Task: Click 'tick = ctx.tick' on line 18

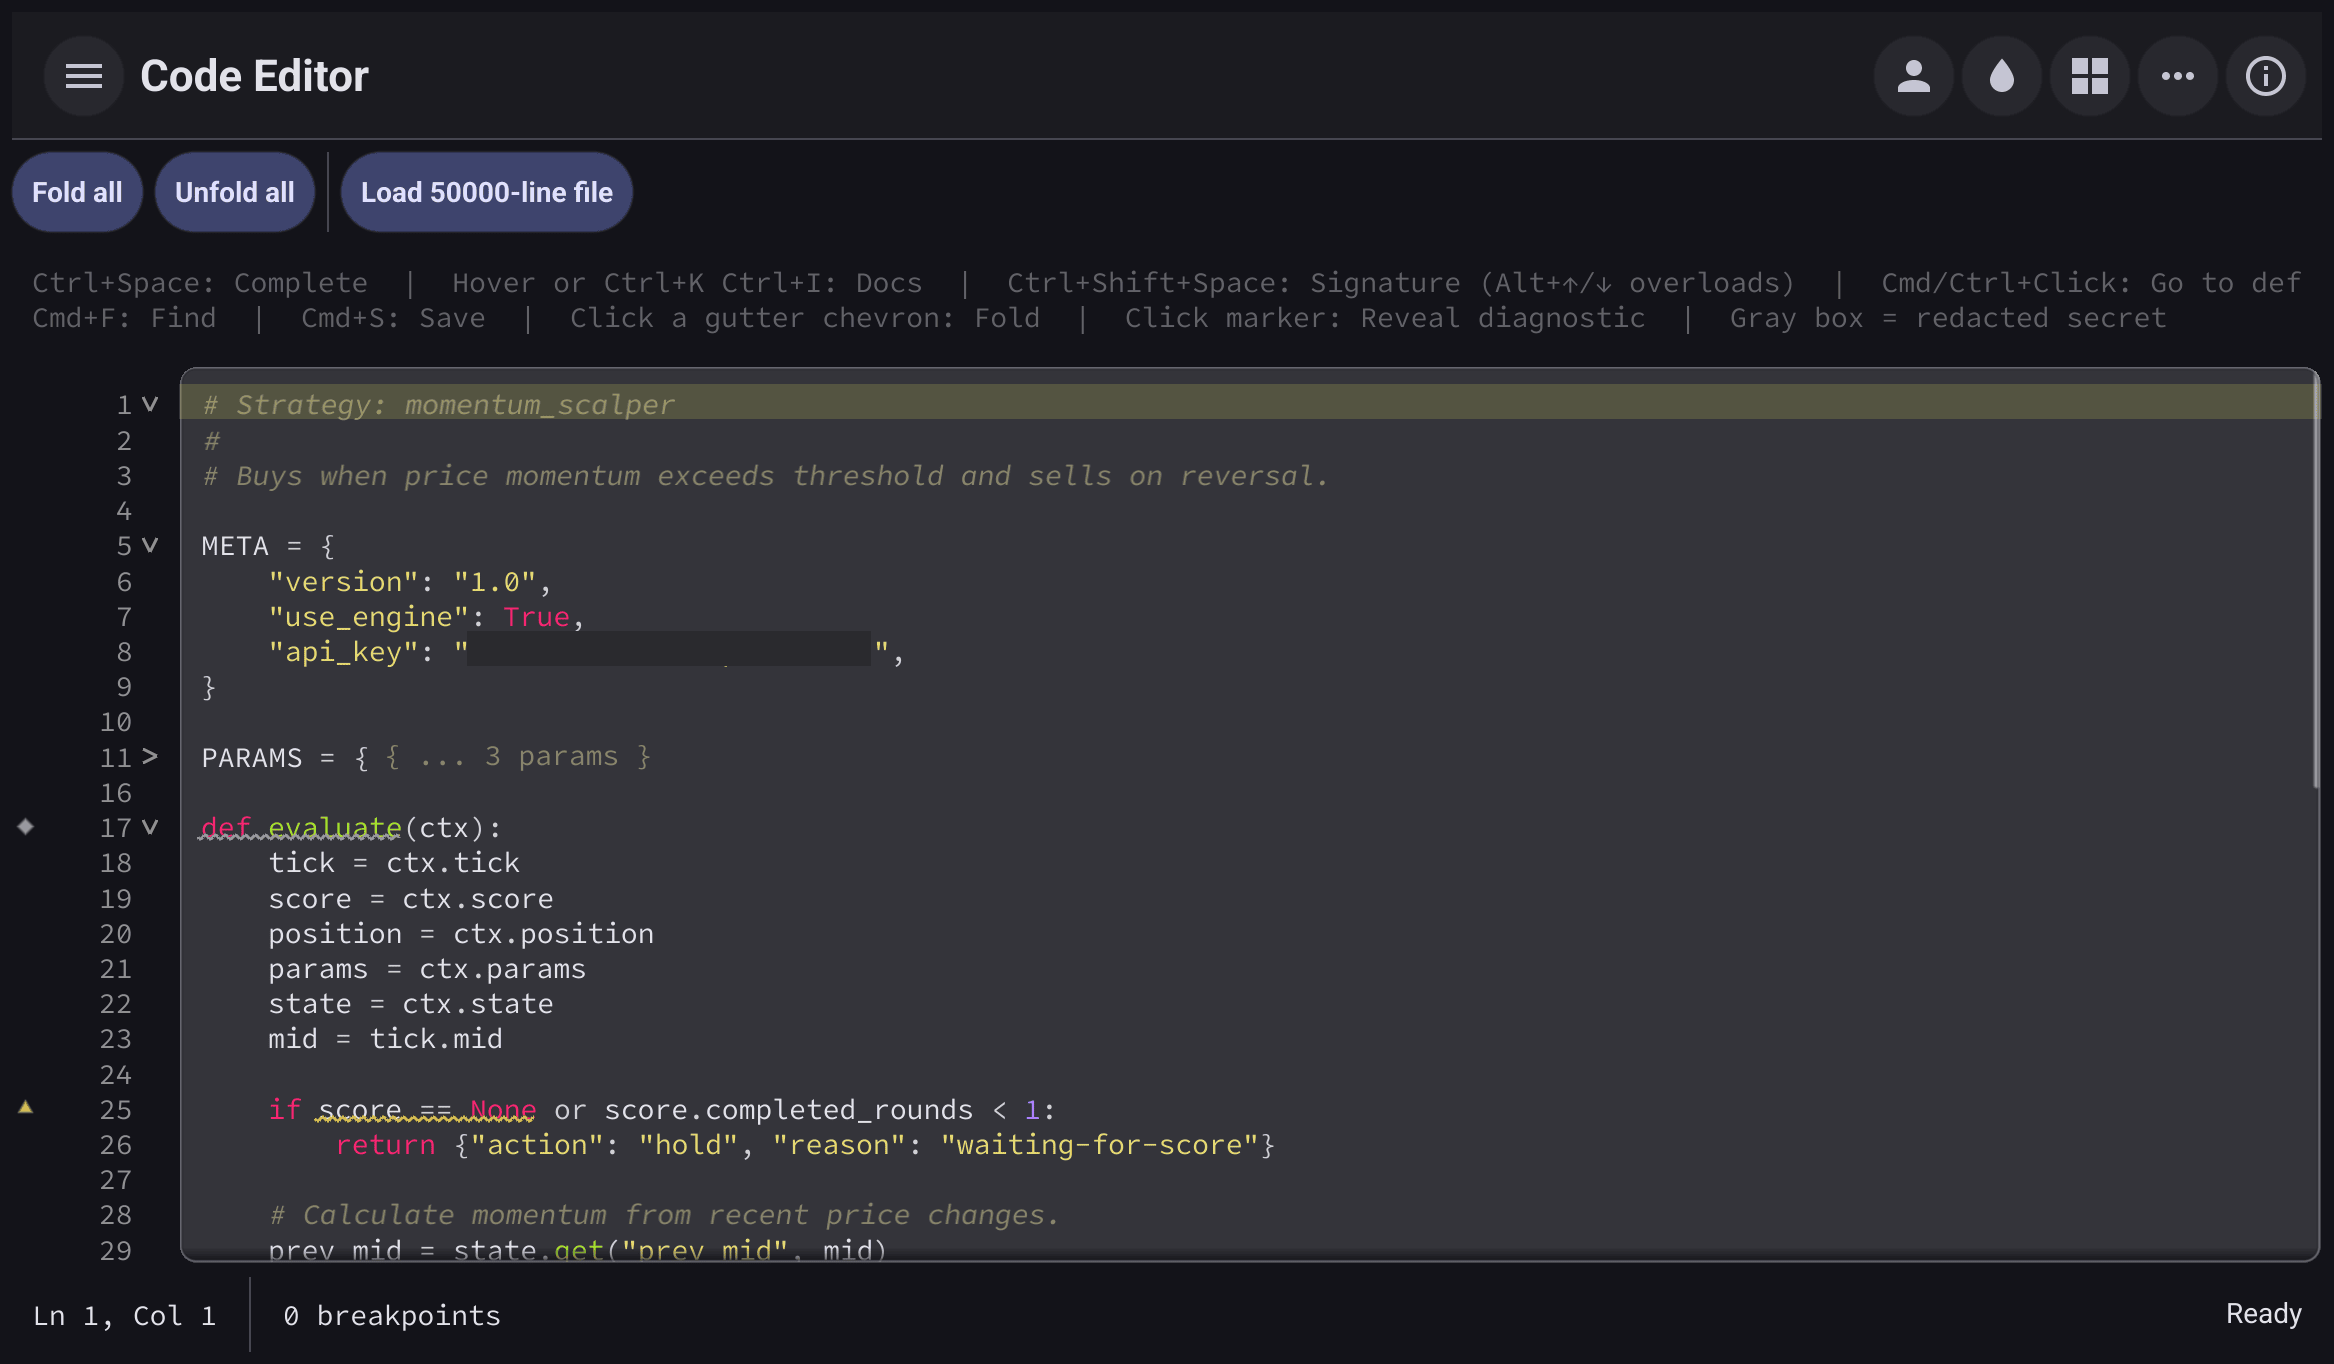Action: (394, 863)
